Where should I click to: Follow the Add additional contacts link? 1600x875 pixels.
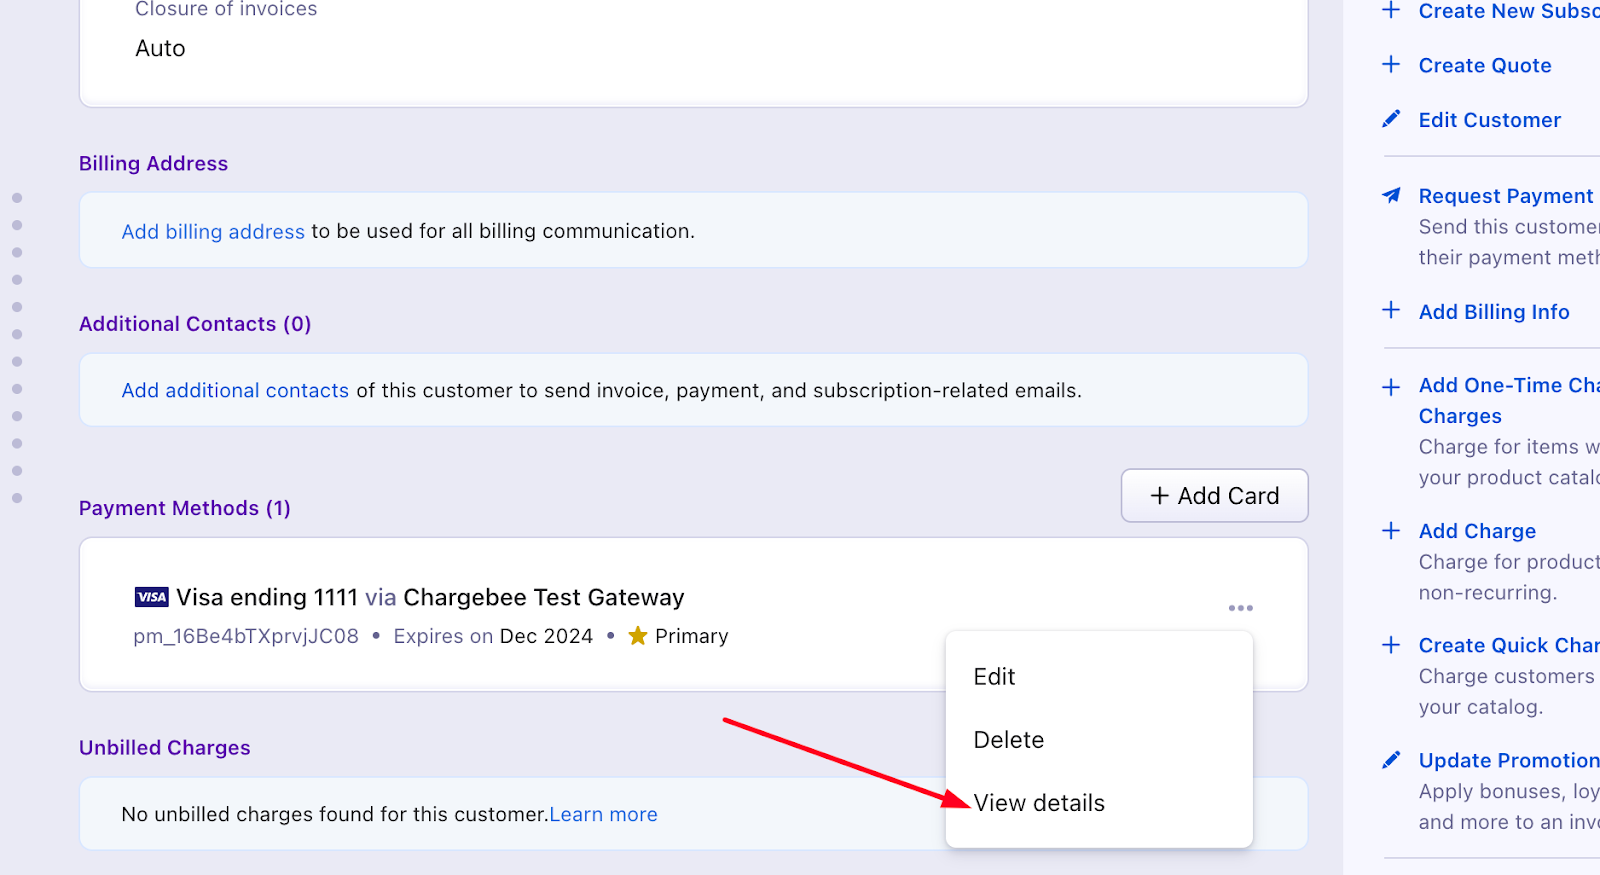click(235, 390)
